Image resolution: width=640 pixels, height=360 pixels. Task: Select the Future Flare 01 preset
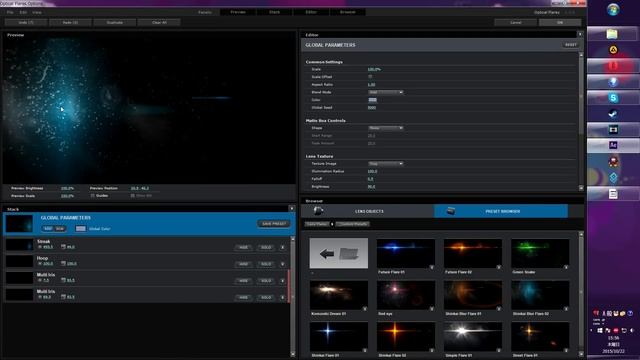click(x=406, y=253)
